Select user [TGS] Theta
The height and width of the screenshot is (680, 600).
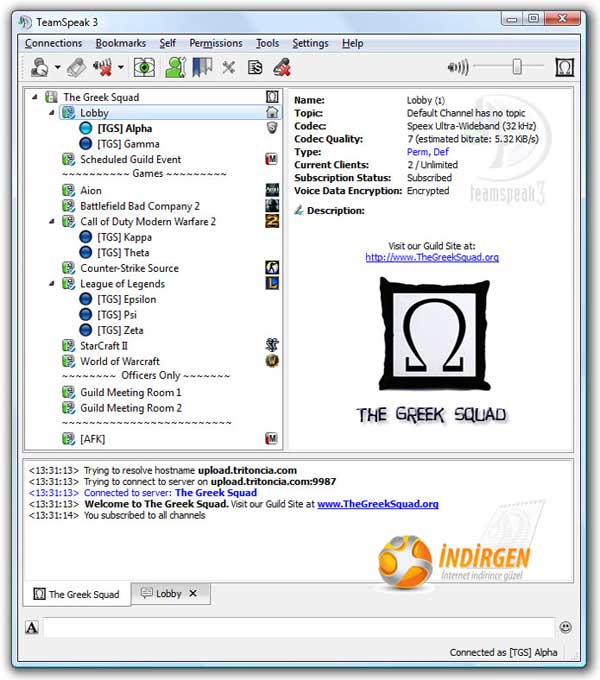[123, 253]
